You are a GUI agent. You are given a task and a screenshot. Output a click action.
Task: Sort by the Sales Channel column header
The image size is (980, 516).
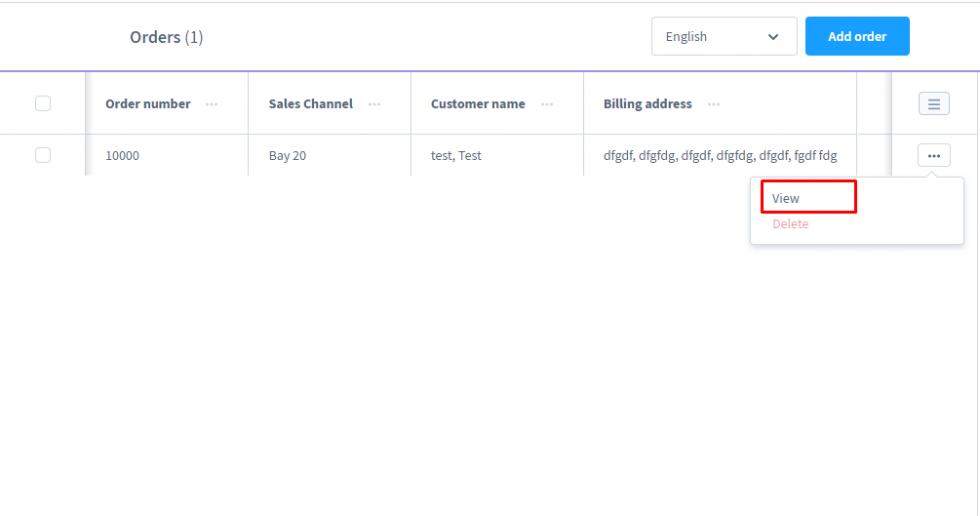[x=311, y=104]
